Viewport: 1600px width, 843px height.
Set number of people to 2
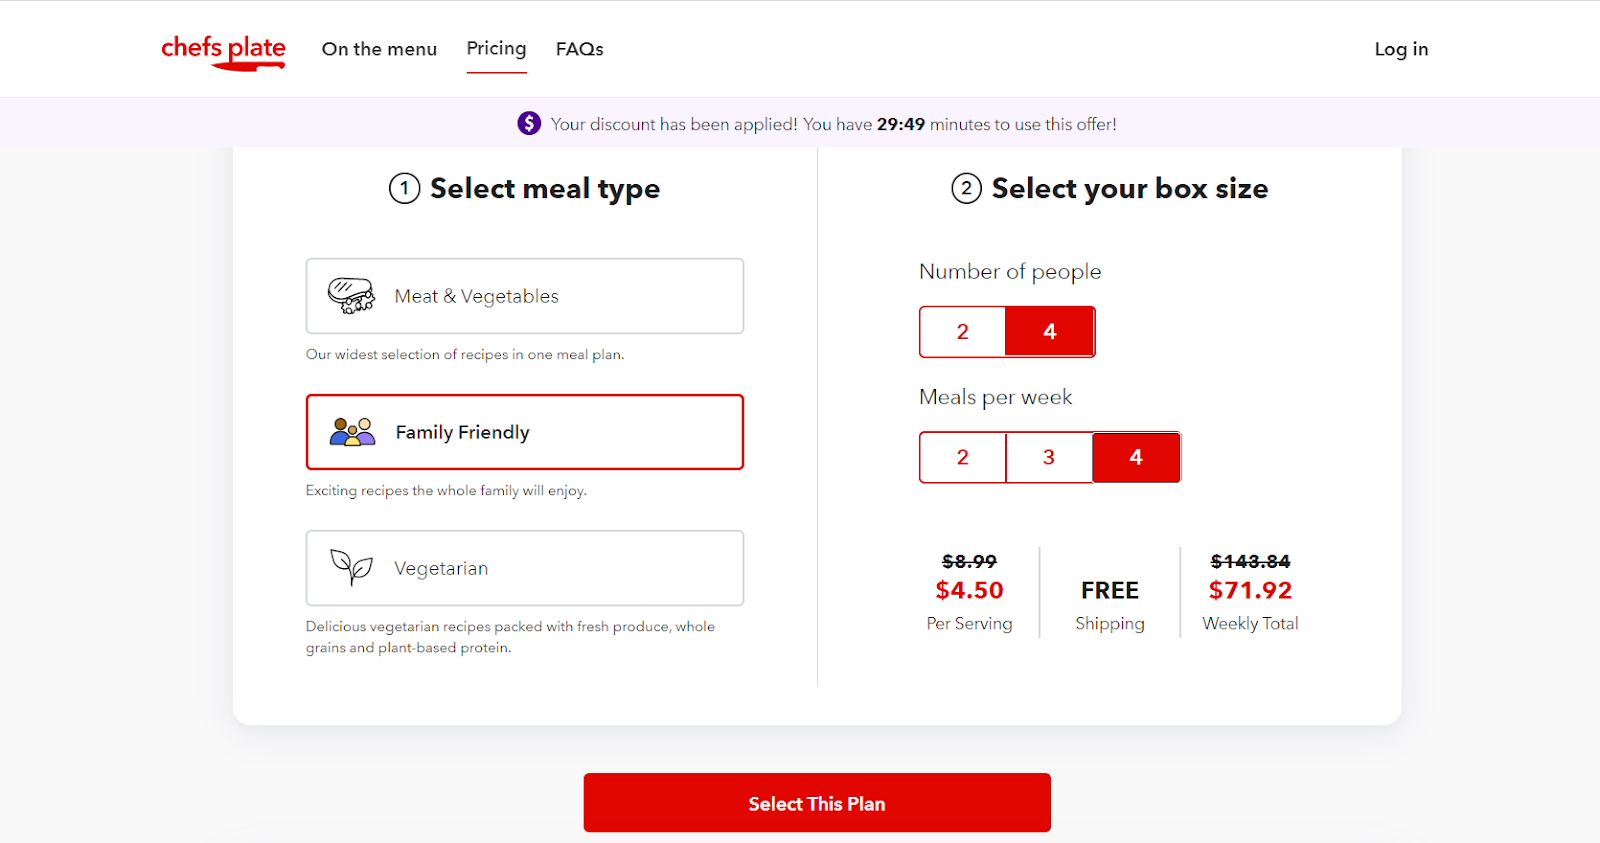point(962,332)
